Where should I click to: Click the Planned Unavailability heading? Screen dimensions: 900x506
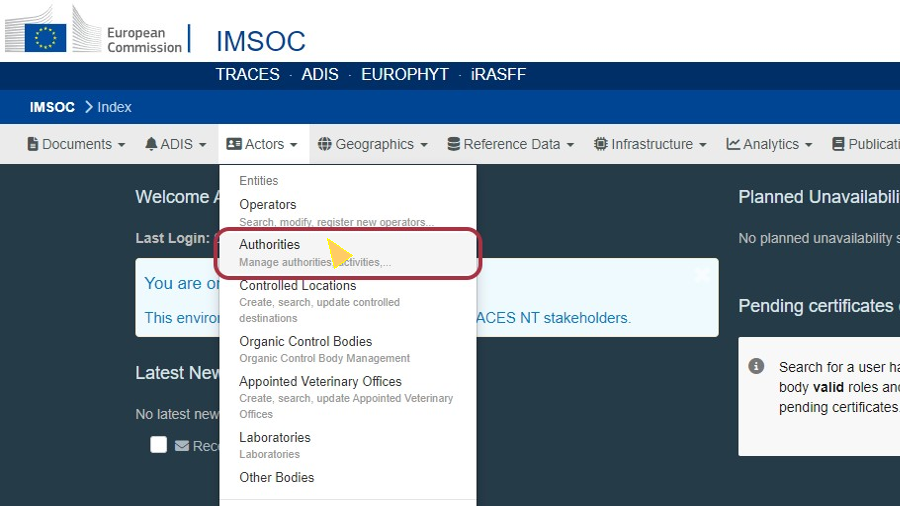click(x=819, y=197)
